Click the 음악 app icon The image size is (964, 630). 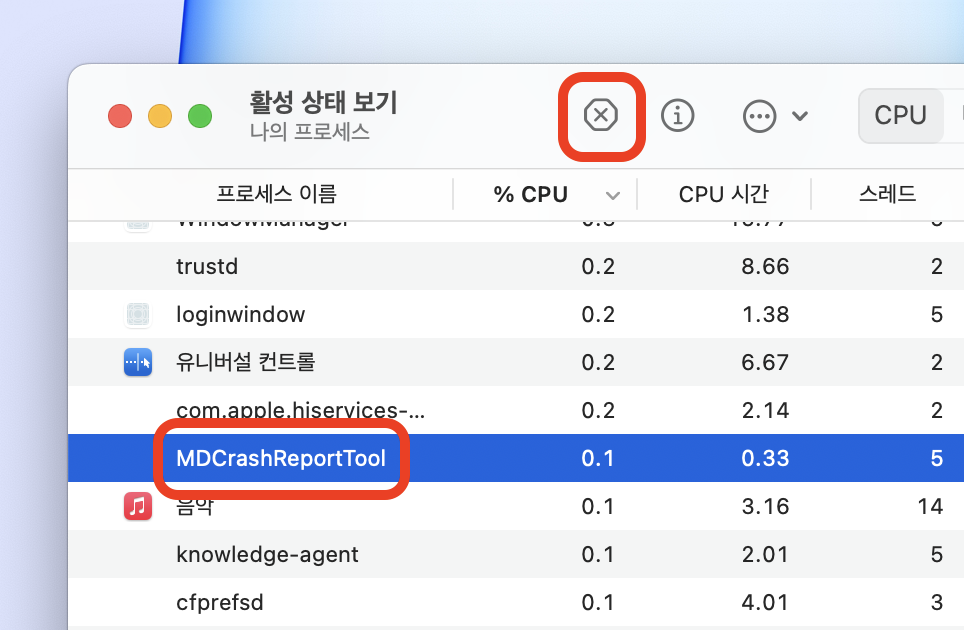tap(138, 506)
